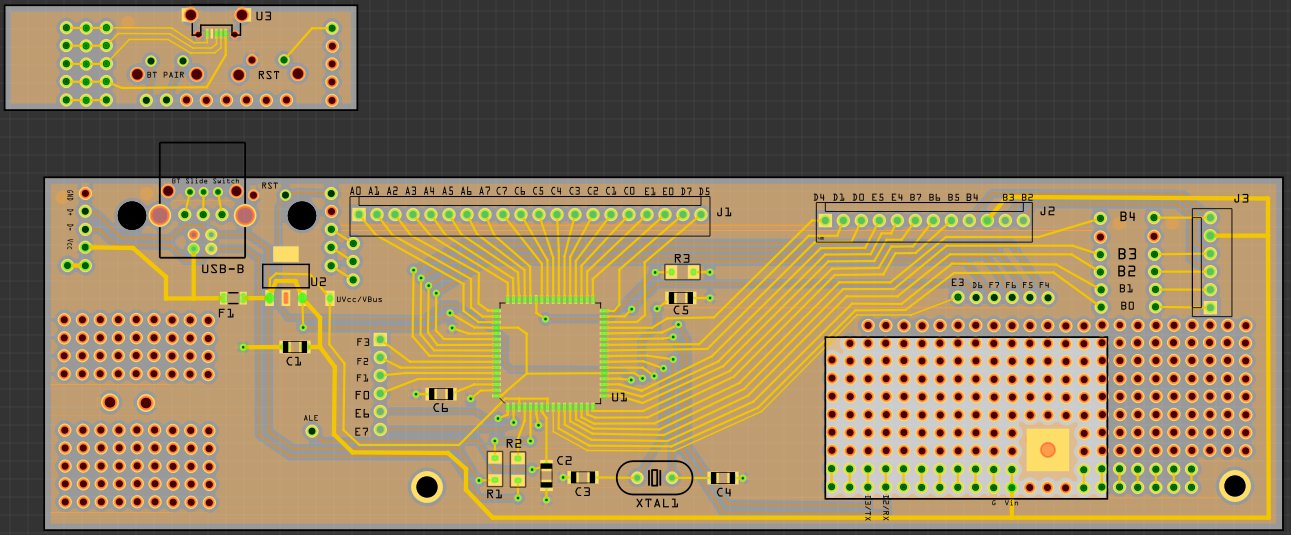
Task: Select capacitor C1 on the board
Action: (294, 347)
